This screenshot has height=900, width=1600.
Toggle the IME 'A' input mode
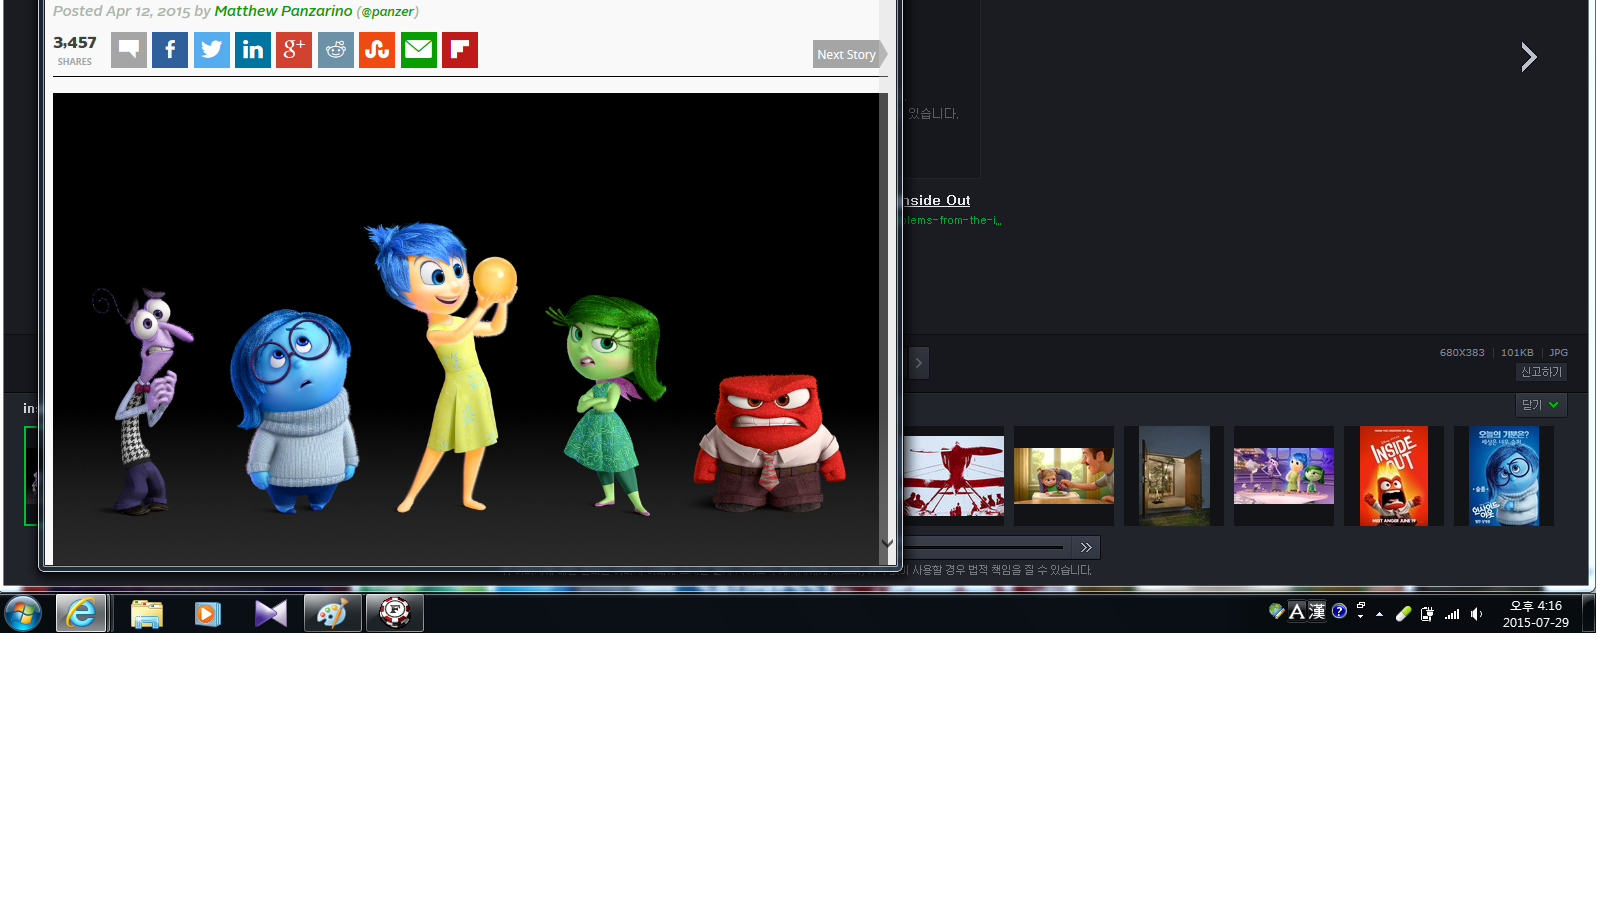1297,612
